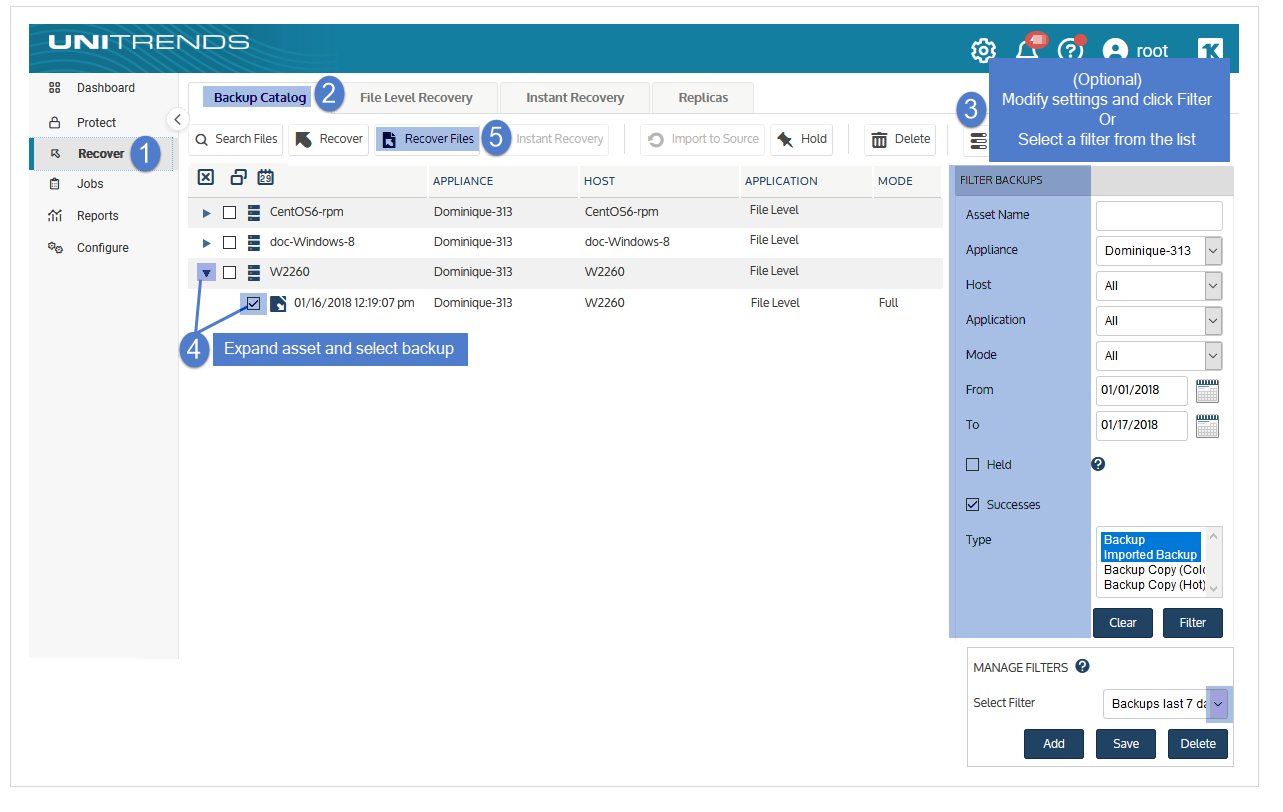Open the Mode filter dropdown

1159,356
